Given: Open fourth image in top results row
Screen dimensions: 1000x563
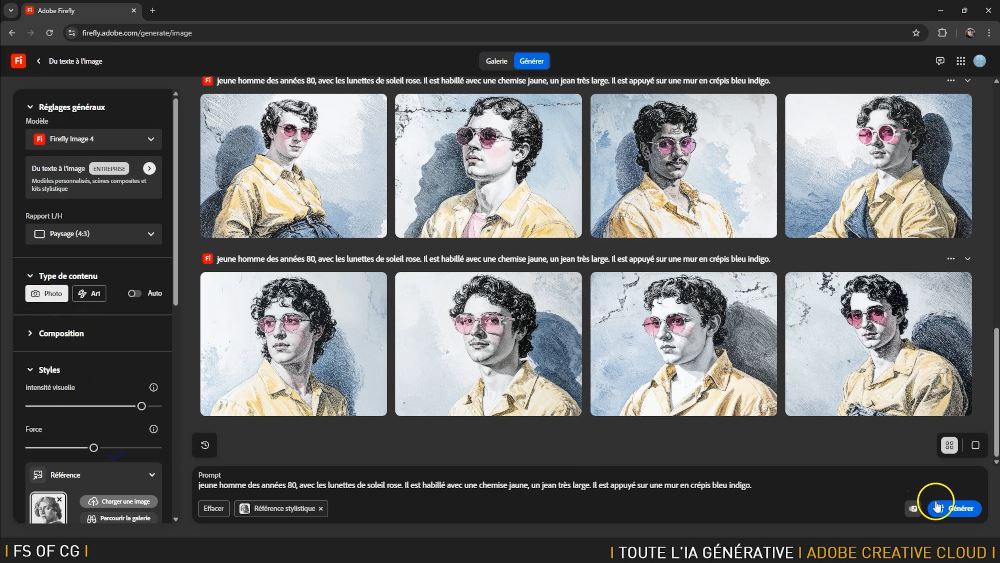Looking at the screenshot, I should click(x=878, y=166).
